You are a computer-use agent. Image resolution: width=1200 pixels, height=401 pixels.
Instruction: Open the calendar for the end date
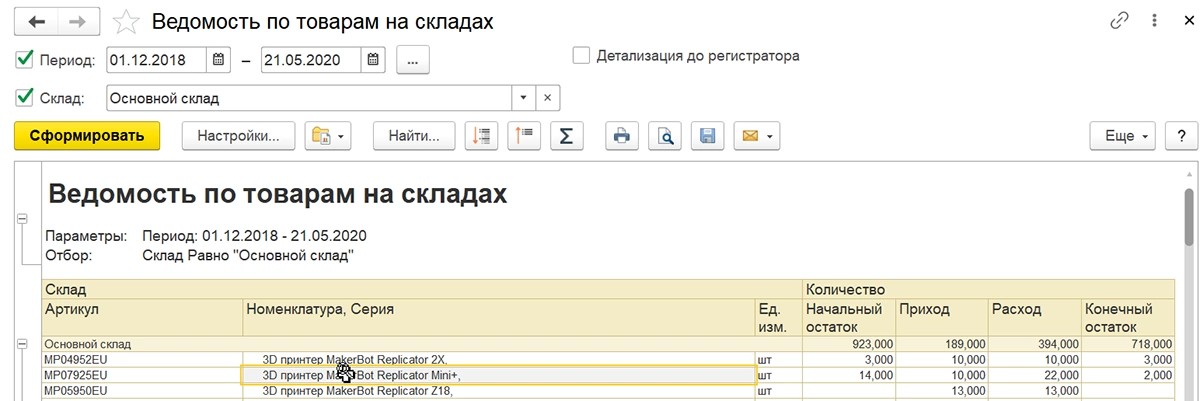(x=373, y=60)
